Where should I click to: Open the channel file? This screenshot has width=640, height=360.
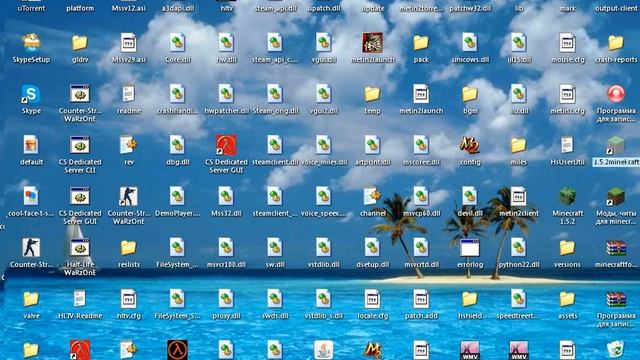click(x=372, y=197)
